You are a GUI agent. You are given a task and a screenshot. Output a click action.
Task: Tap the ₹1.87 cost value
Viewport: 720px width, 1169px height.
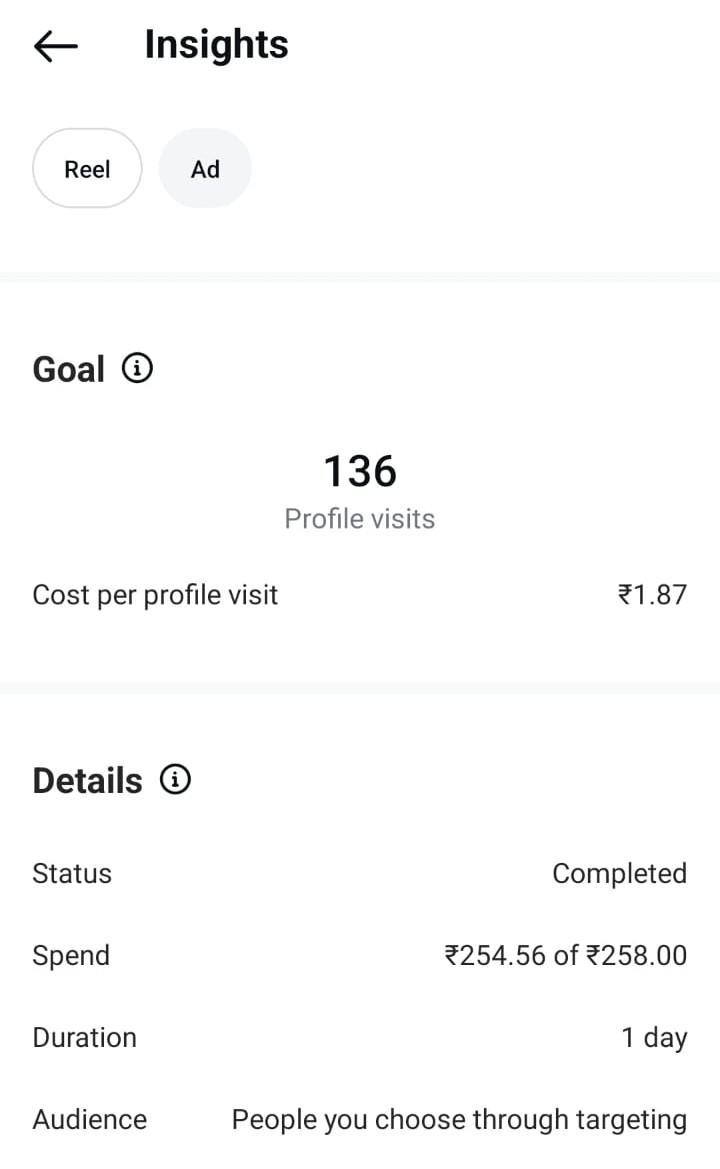click(652, 595)
